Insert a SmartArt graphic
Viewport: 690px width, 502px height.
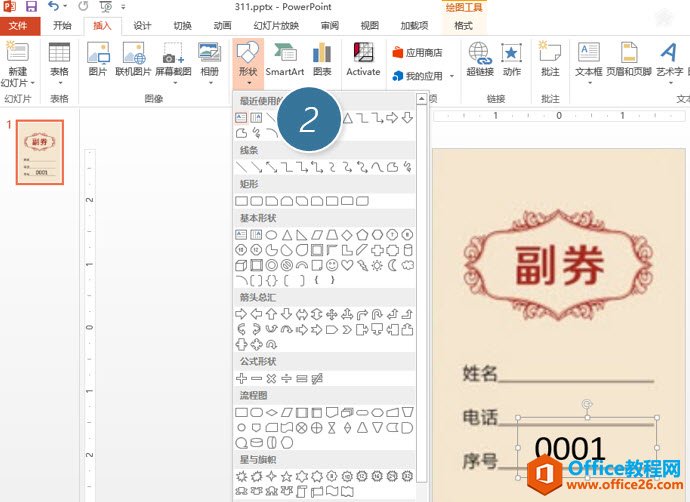click(x=285, y=59)
